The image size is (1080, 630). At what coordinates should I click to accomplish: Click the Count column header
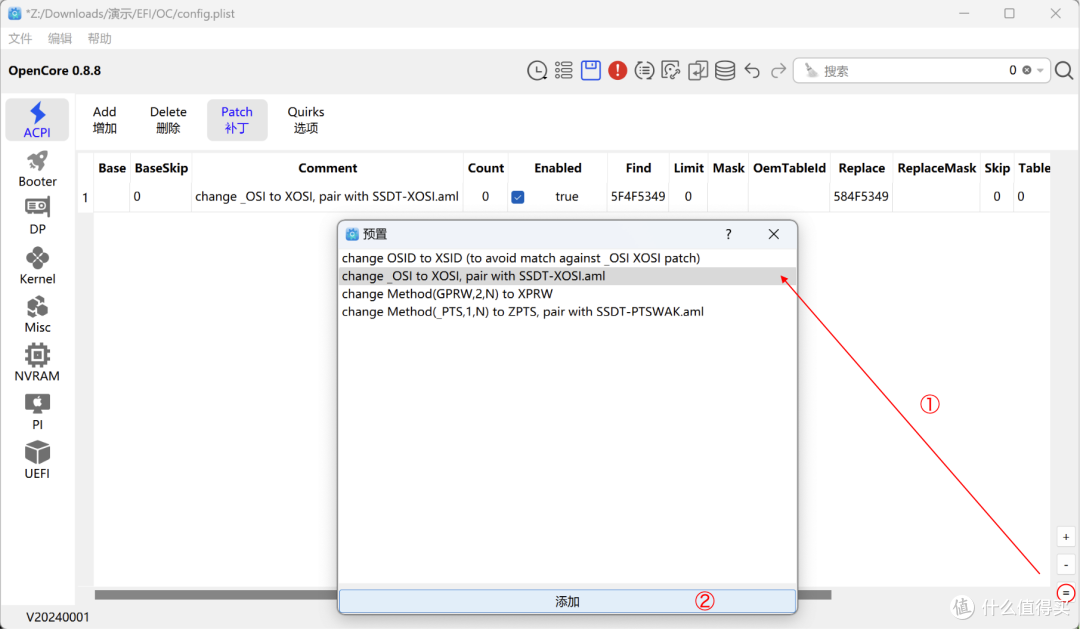point(486,168)
